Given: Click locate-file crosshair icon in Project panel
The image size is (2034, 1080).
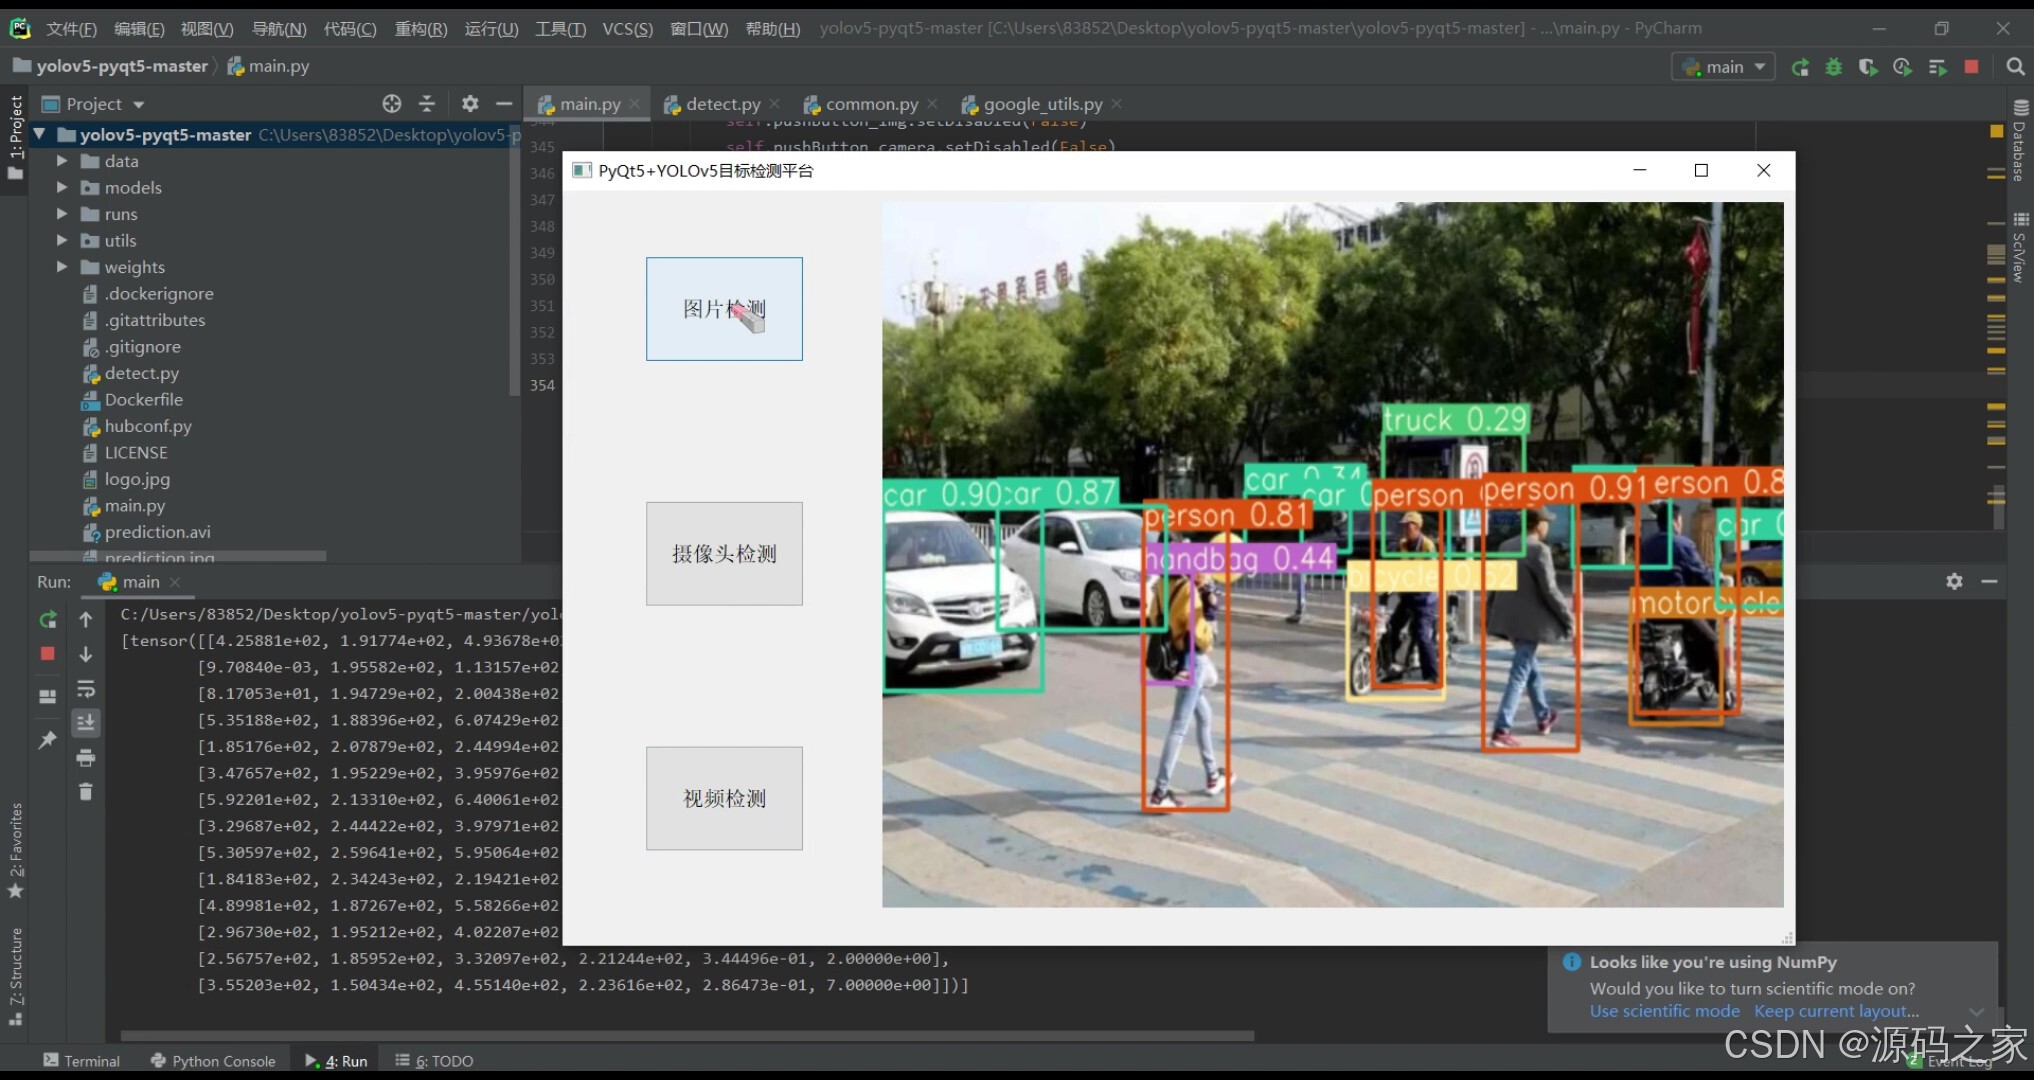Looking at the screenshot, I should point(391,104).
